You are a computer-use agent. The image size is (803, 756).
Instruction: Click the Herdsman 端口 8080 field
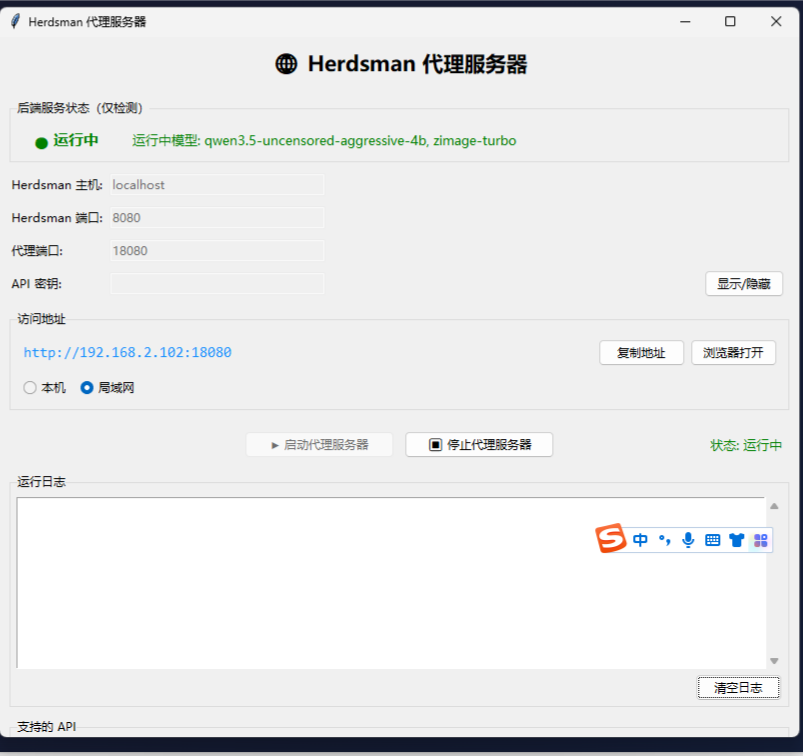click(x=217, y=218)
